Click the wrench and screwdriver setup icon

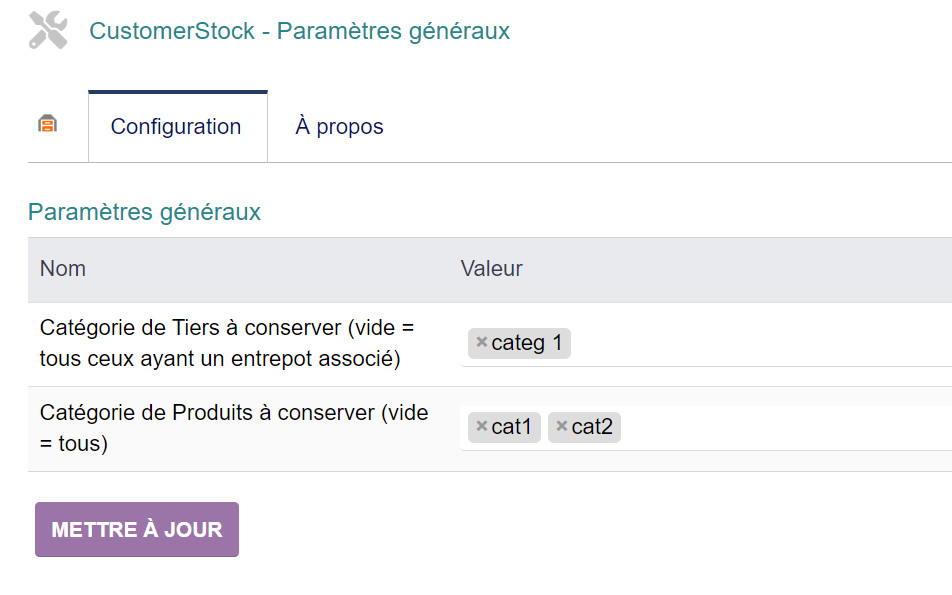(x=48, y=31)
